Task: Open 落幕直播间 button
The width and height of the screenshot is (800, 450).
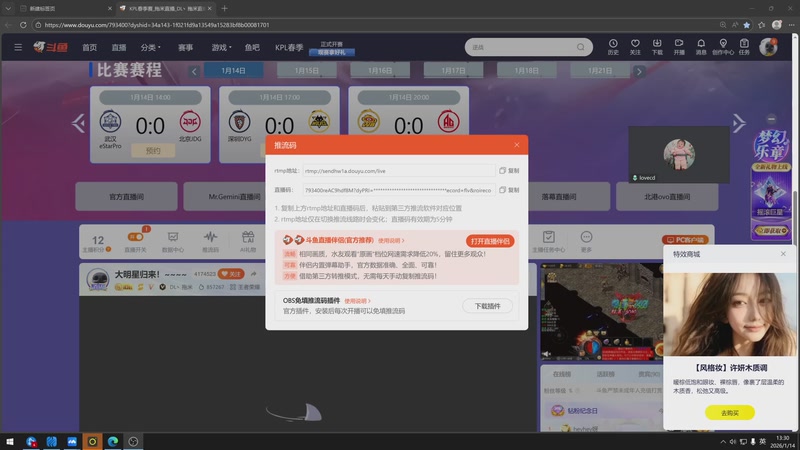Action: (x=559, y=196)
